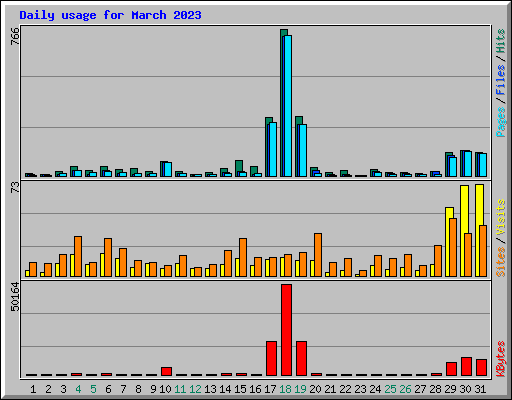Click the Visits legend label
The height and width of the screenshot is (400, 512).
coord(501,217)
